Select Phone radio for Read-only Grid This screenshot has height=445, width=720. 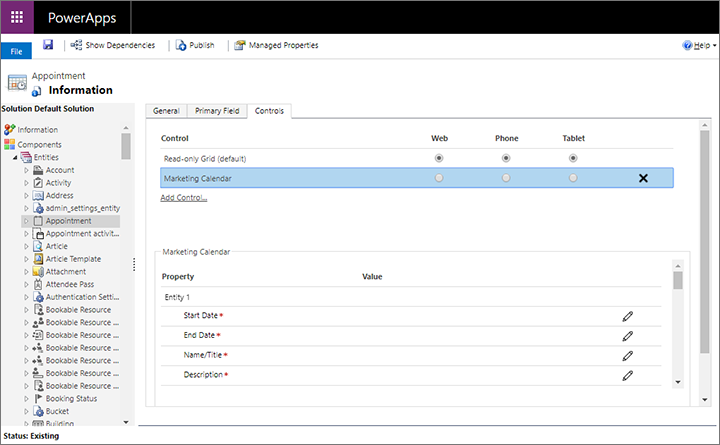point(506,158)
